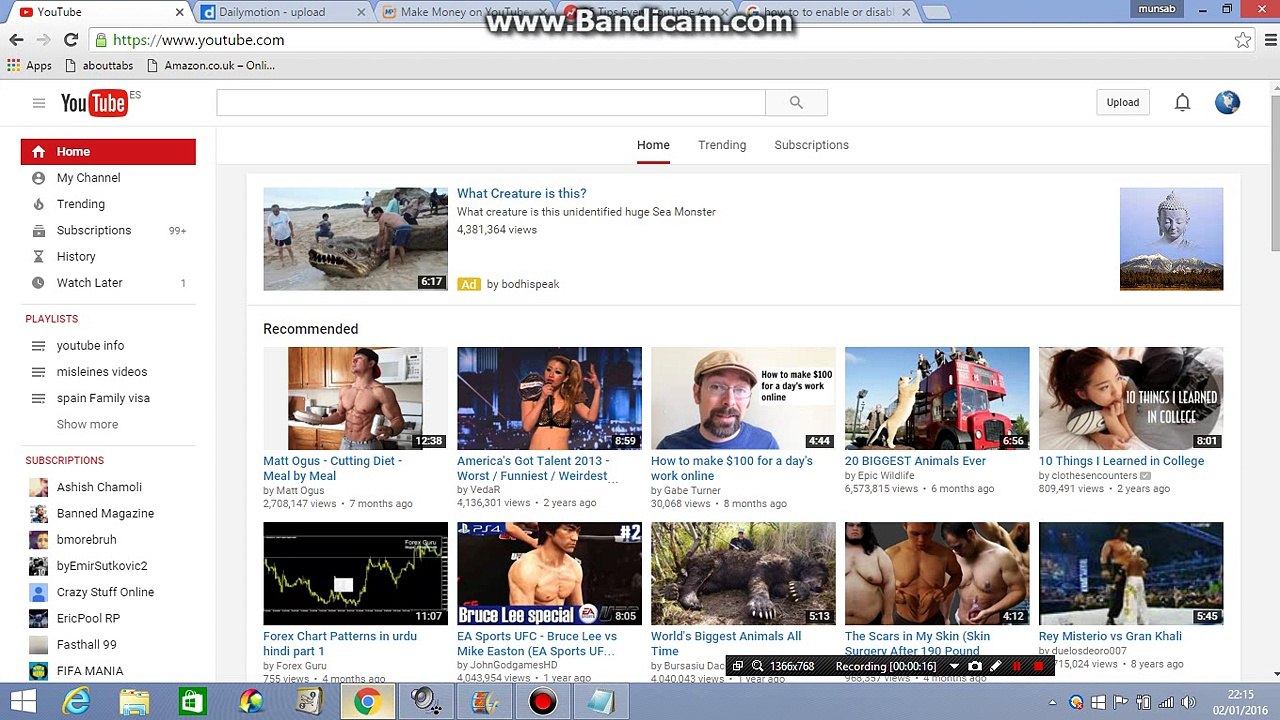The width and height of the screenshot is (1280, 720).
Task: Play the World's Biggest Animals thumbnail
Action: coord(743,573)
